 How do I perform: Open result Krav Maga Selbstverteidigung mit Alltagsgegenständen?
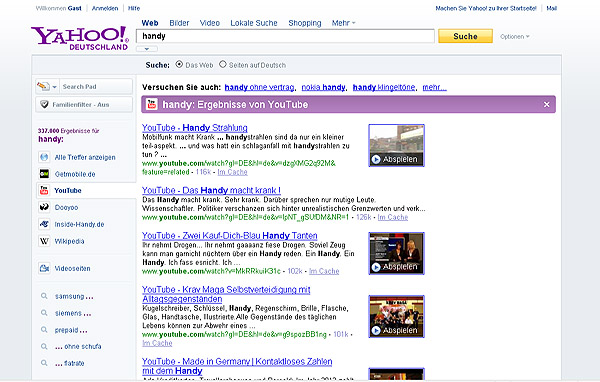(x=226, y=294)
